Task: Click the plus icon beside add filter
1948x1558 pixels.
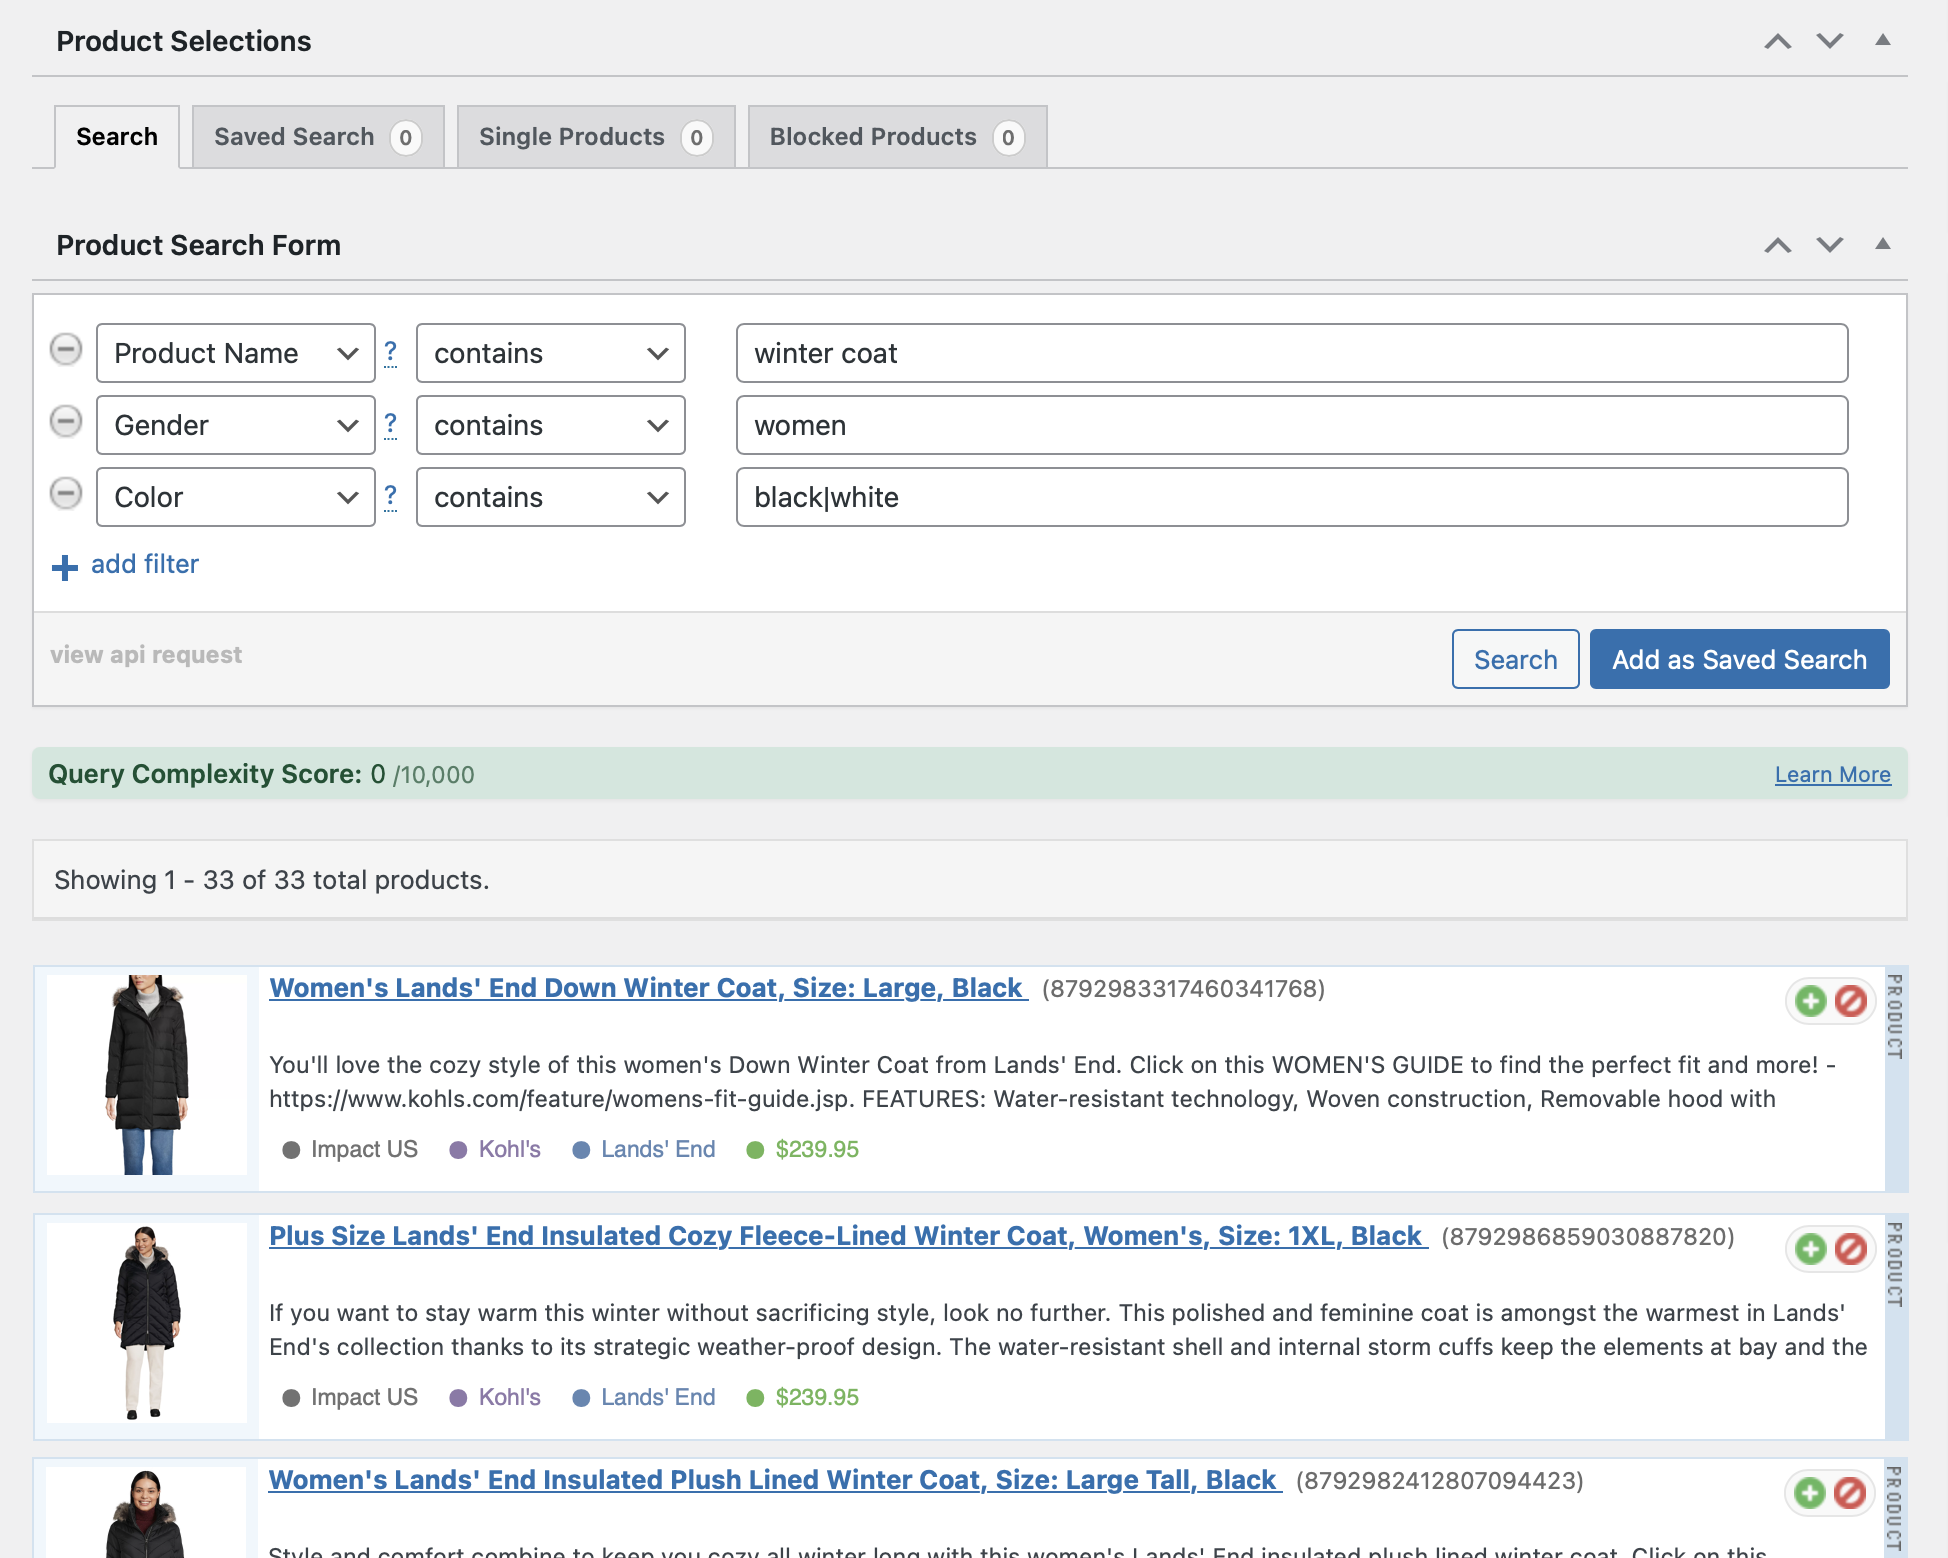Action: point(65,567)
